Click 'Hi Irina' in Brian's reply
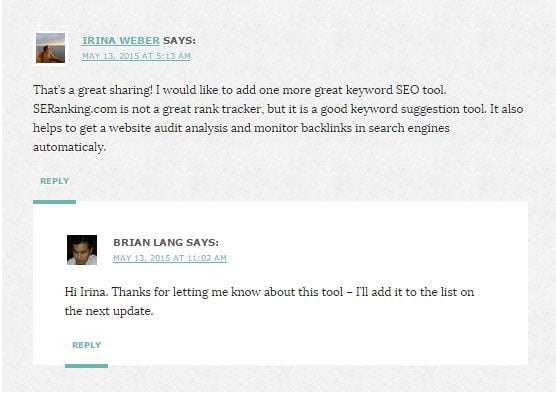556x394 pixels. pos(86,292)
